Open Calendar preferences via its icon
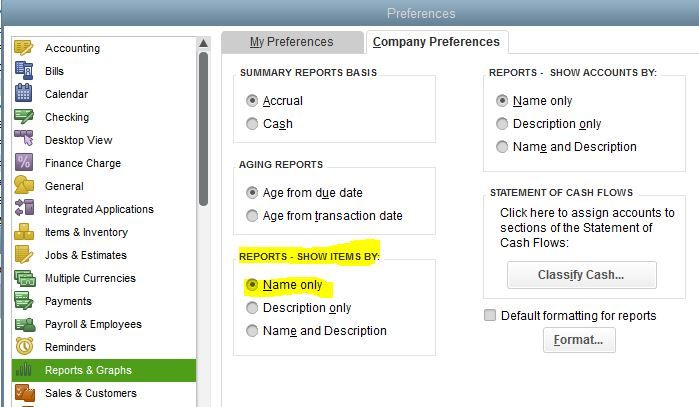The height and width of the screenshot is (407, 699). (x=24, y=94)
